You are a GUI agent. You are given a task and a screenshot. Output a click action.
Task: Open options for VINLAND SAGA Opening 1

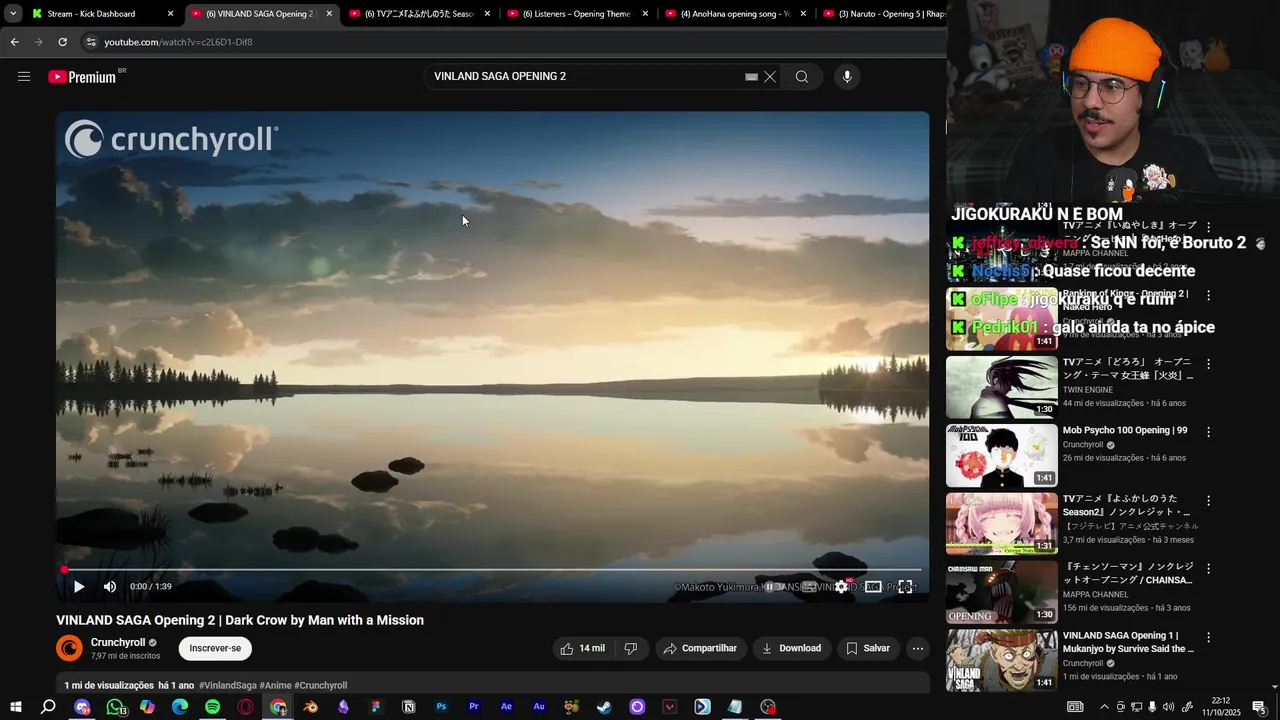click(x=1208, y=637)
